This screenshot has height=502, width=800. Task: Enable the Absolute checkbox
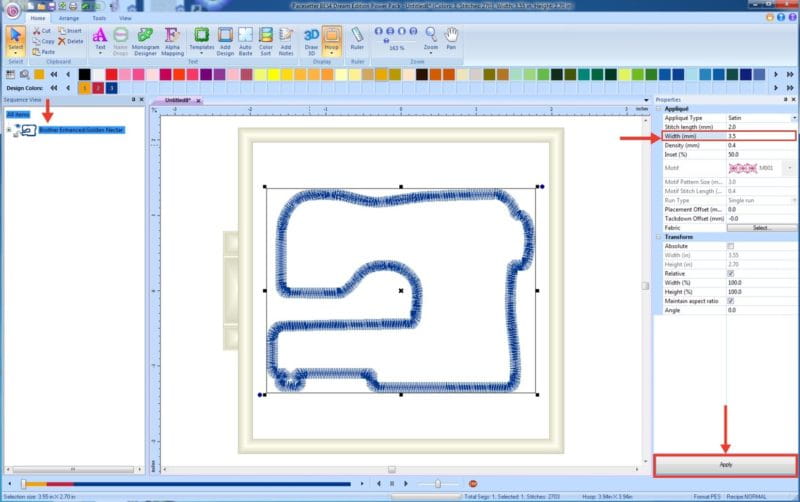731,245
